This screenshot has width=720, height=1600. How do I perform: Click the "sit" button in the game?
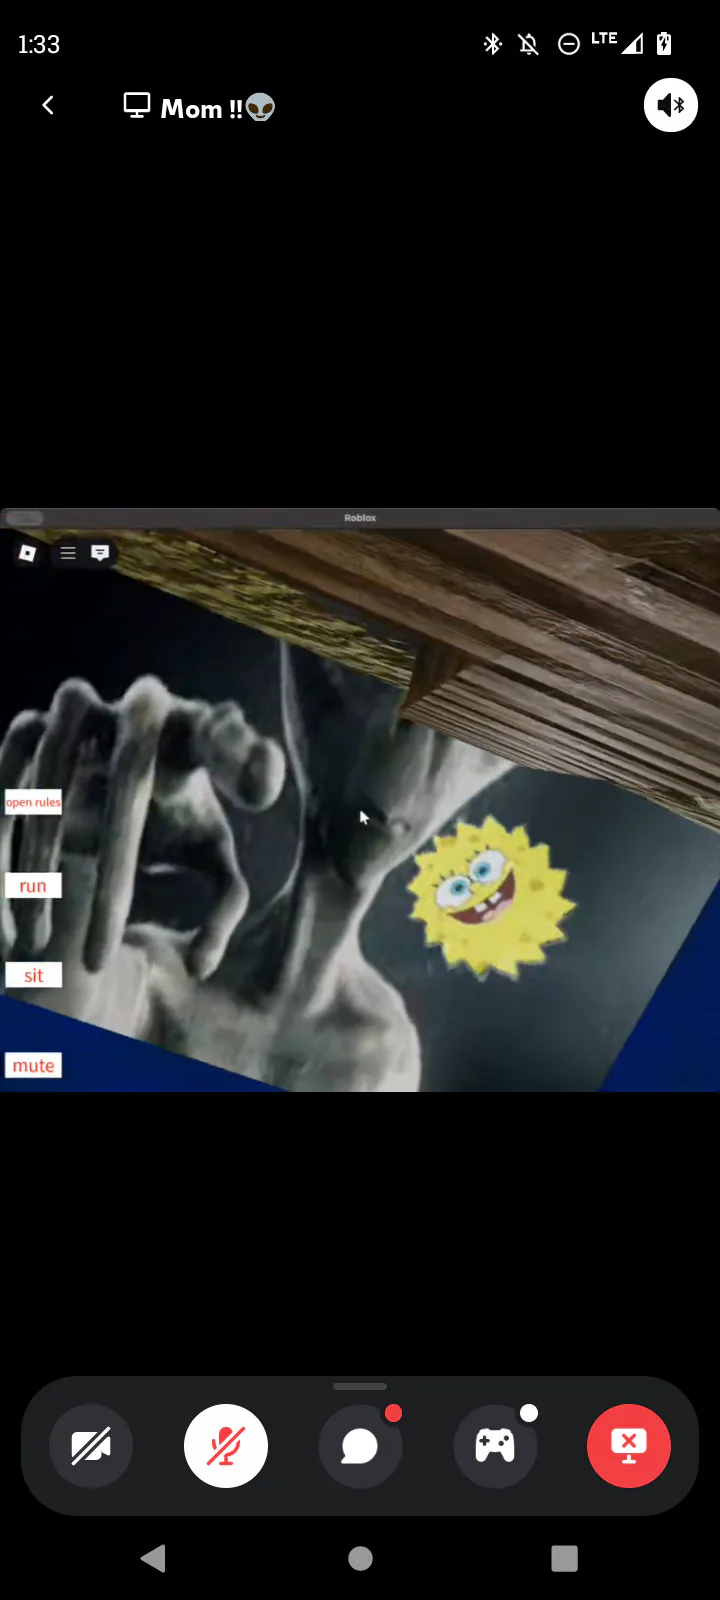tap(33, 975)
